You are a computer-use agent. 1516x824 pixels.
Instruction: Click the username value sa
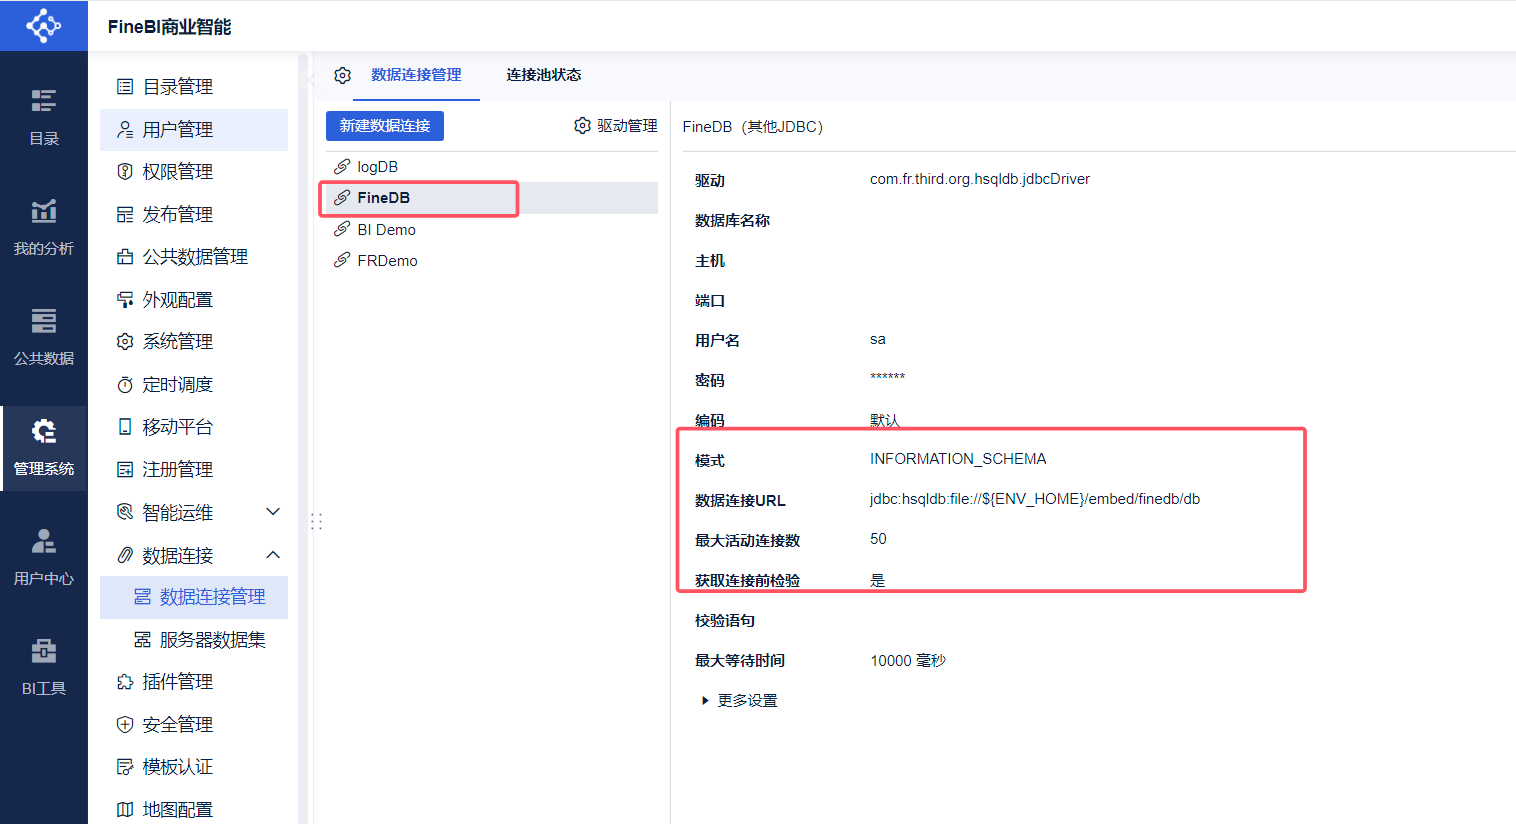click(878, 339)
